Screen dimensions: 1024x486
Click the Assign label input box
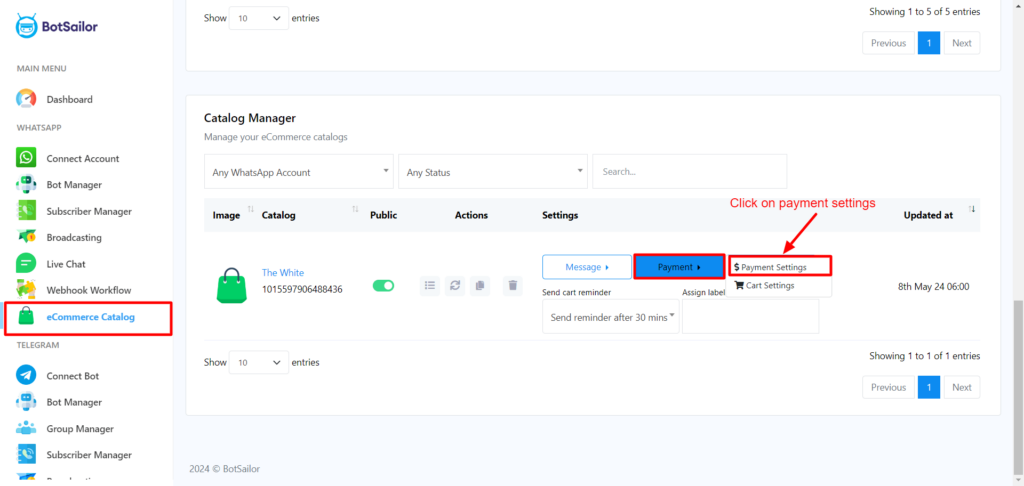[750, 317]
